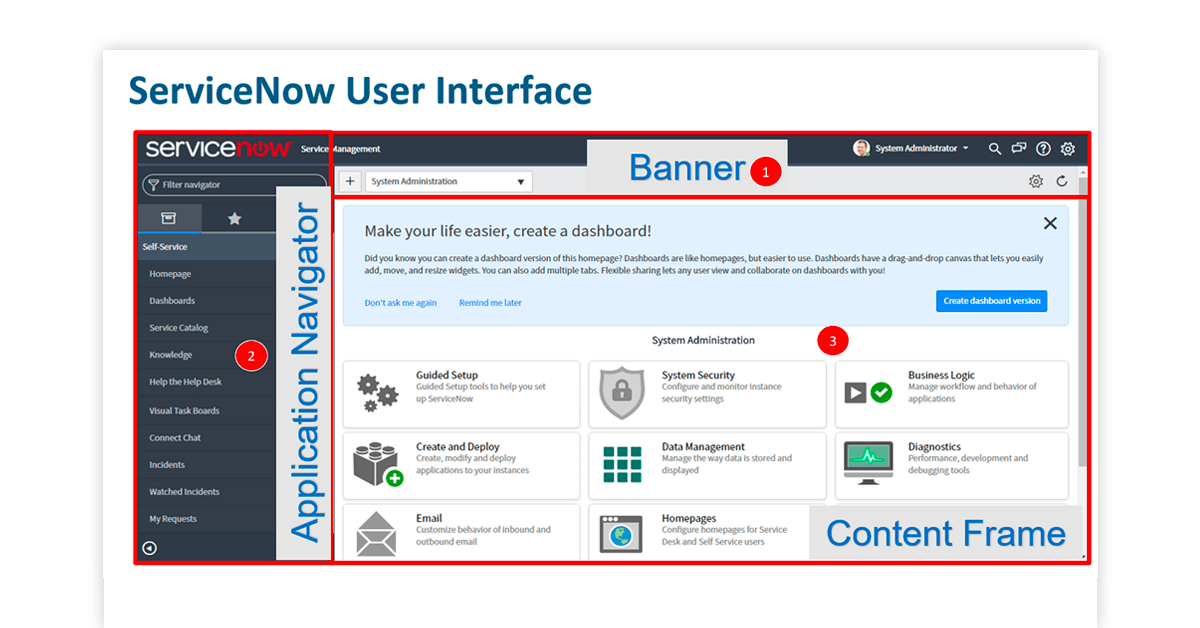Click the Diagnostics monitor icon
Image resolution: width=1200 pixels, height=628 pixels.
[868, 462]
